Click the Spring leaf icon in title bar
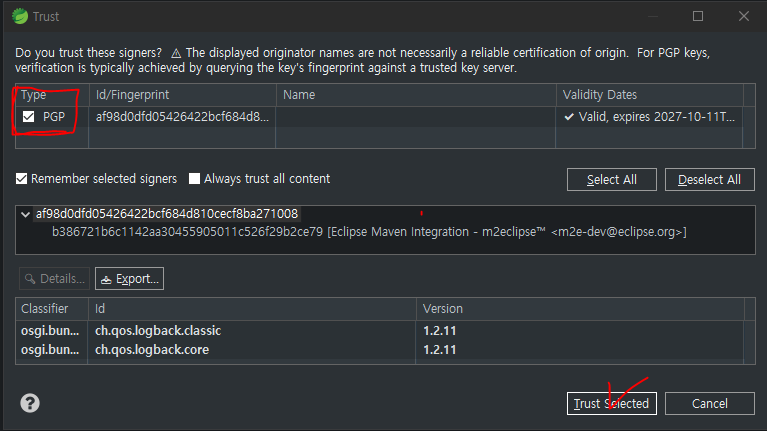Screen dimensions: 767x431 pos(20,16)
